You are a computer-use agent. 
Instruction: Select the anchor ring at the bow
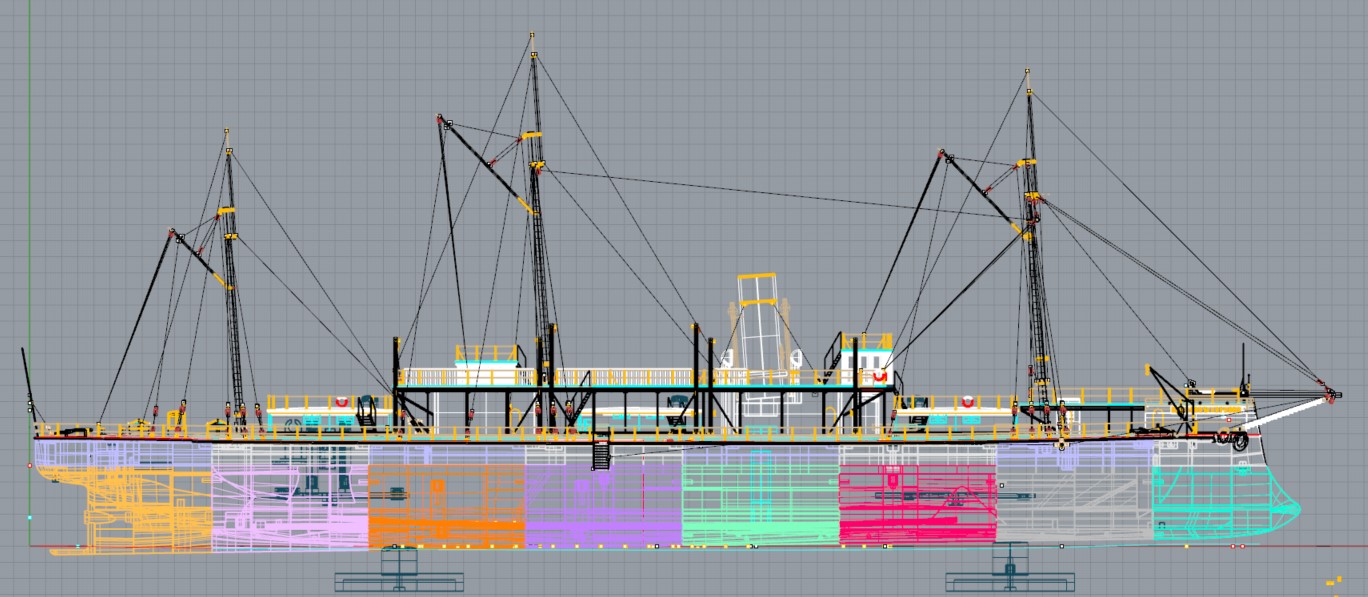[x=1240, y=439]
